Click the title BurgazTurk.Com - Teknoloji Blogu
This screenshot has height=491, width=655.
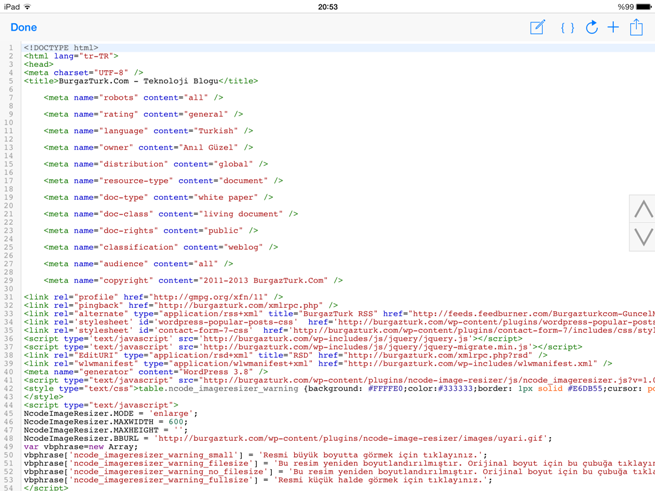141,81
